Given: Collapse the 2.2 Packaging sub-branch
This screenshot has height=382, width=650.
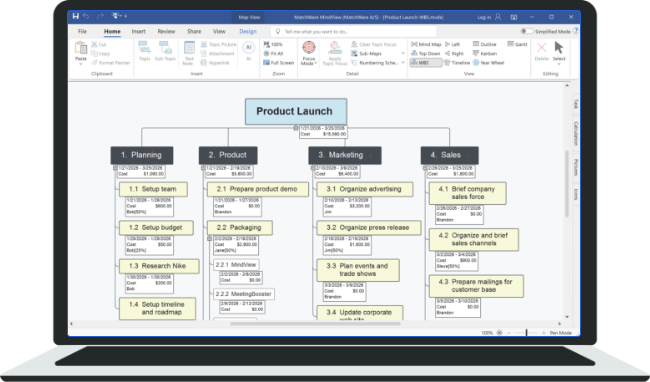Looking at the screenshot, I should (209, 239).
